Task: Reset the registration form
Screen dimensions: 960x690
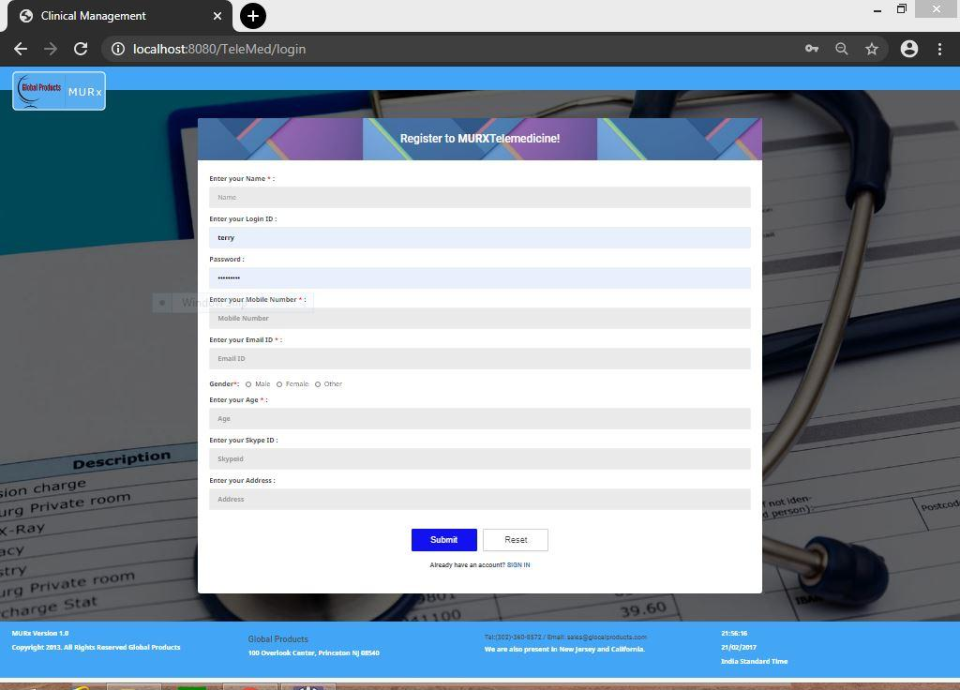Action: click(x=516, y=539)
